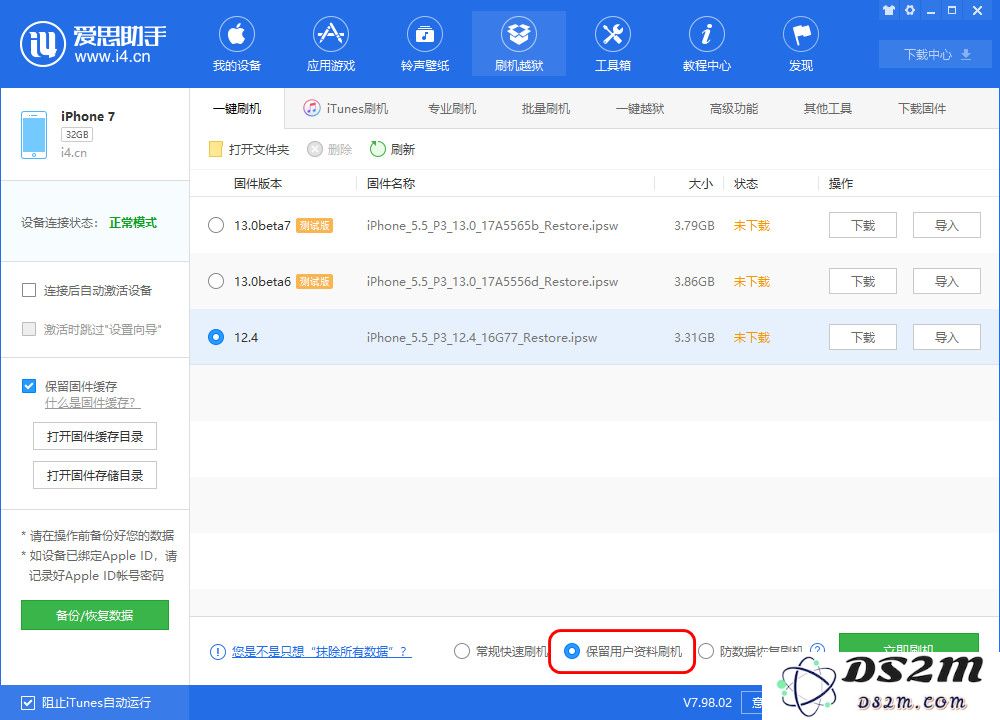Click the 状态 column header
The height and width of the screenshot is (720, 1000).
(x=746, y=184)
